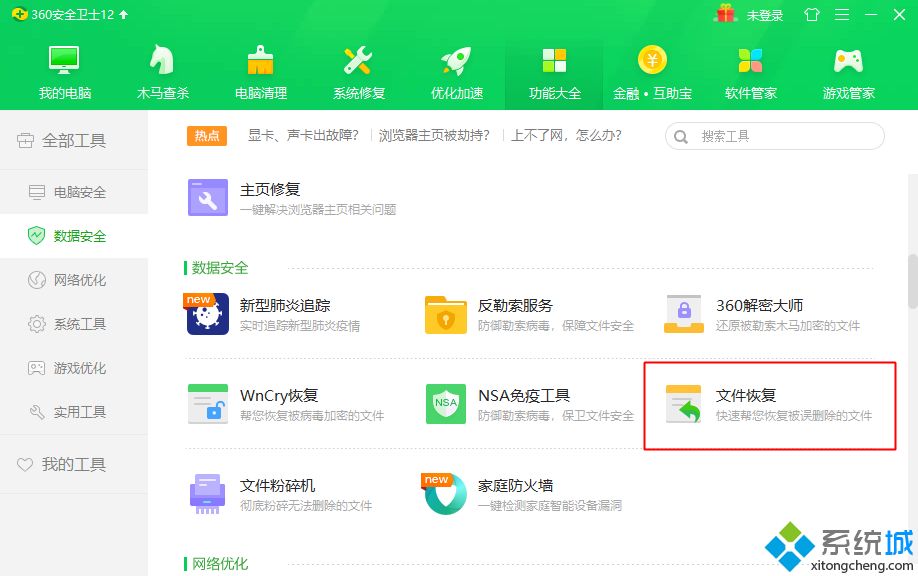Open 系统修复 wrench icon
Image resolution: width=918 pixels, height=576 pixels.
(358, 60)
